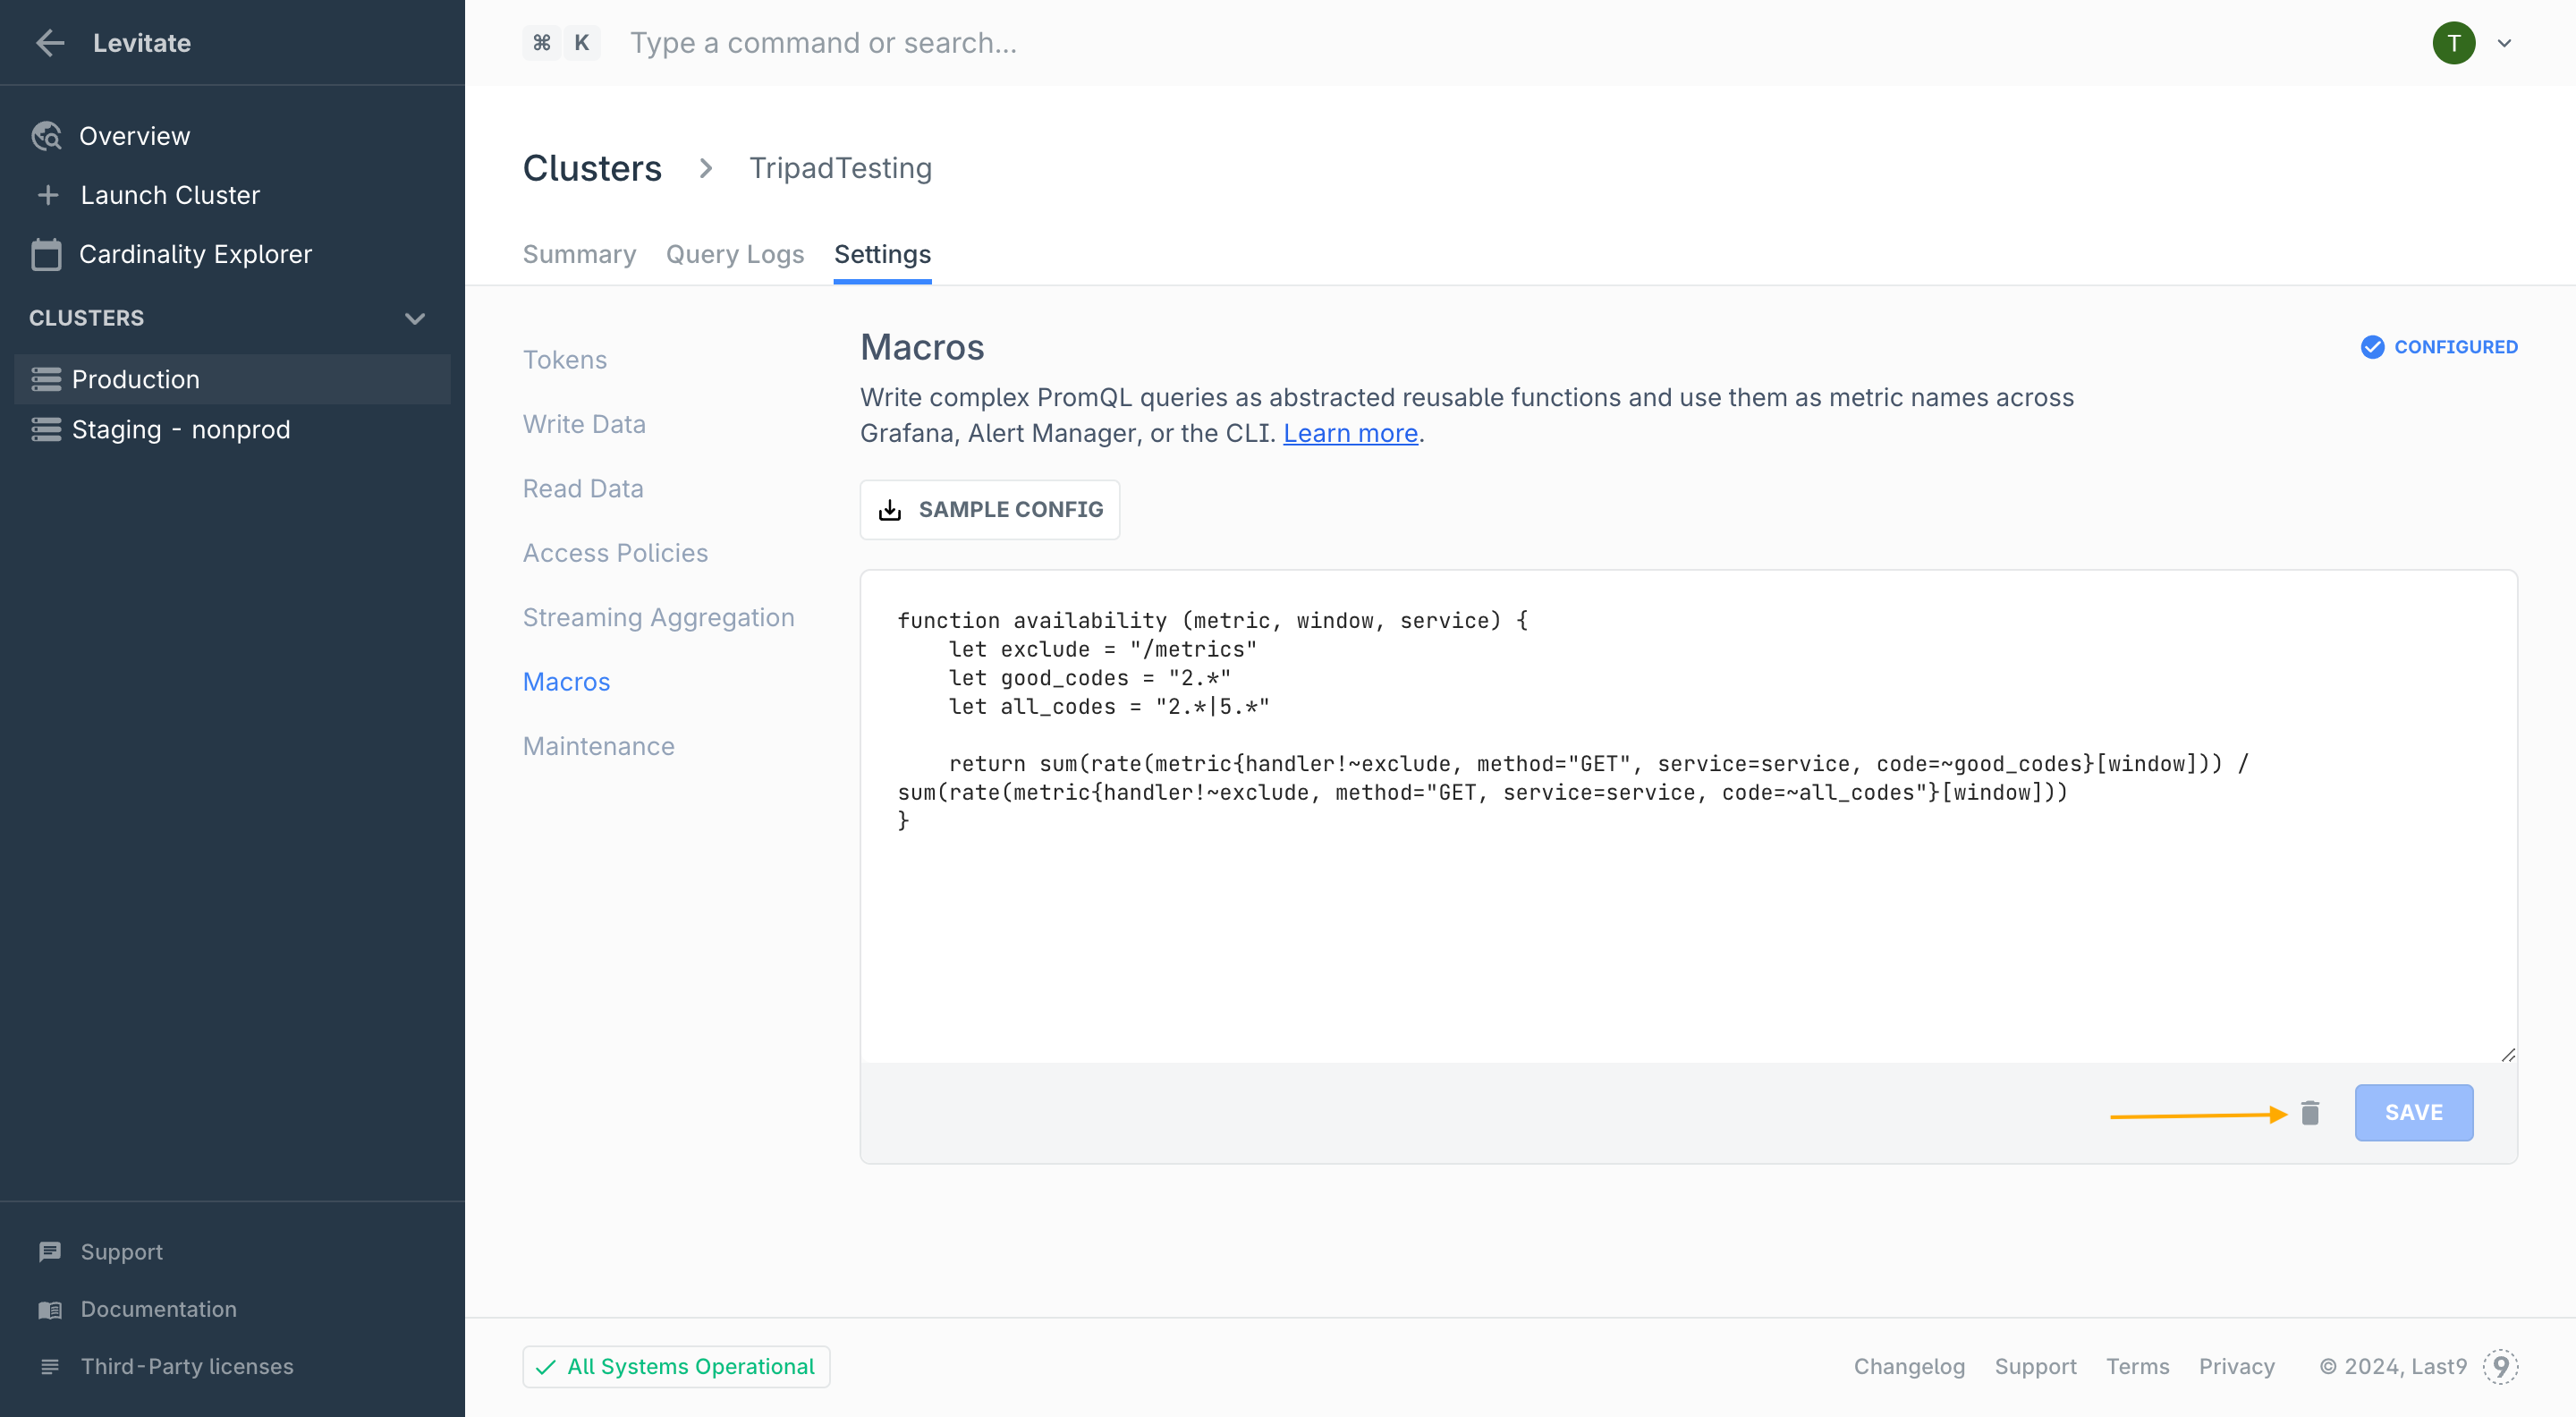
Task: Click the Documentation icon in sidebar
Action: point(49,1309)
